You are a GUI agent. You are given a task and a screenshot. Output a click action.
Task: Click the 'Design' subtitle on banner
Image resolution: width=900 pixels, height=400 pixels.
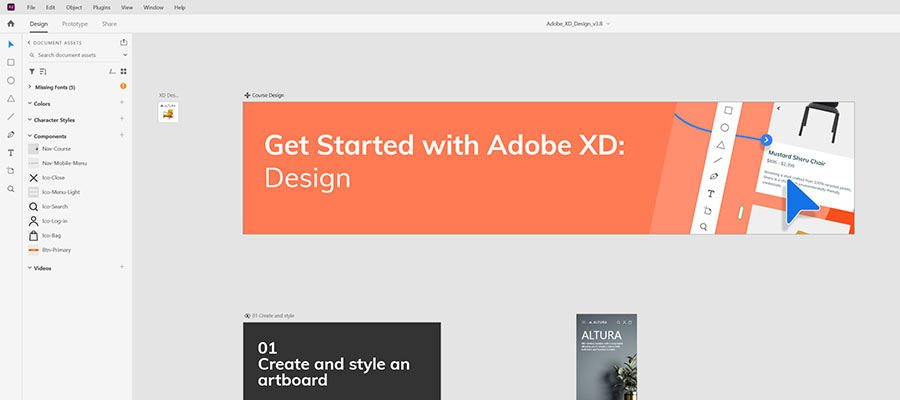pyautogui.click(x=307, y=178)
